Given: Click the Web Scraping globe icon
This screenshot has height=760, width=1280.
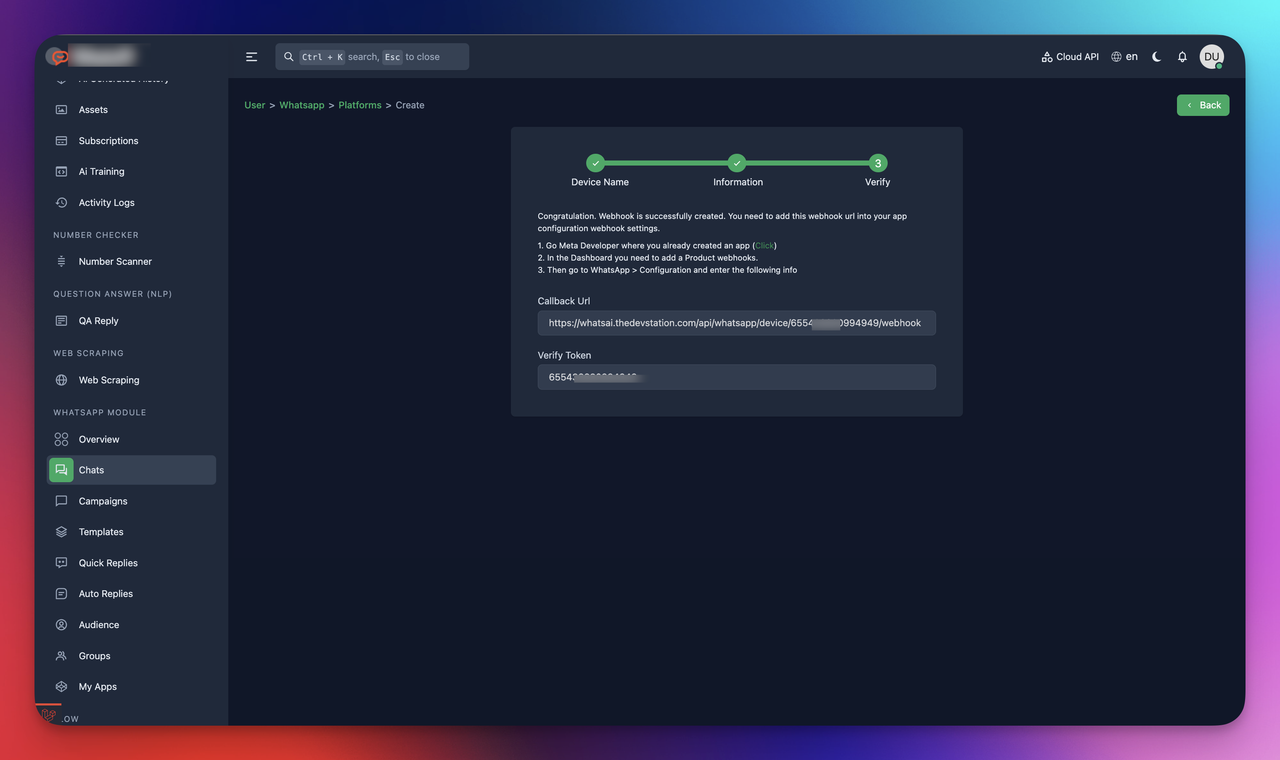Looking at the screenshot, I should coord(61,380).
